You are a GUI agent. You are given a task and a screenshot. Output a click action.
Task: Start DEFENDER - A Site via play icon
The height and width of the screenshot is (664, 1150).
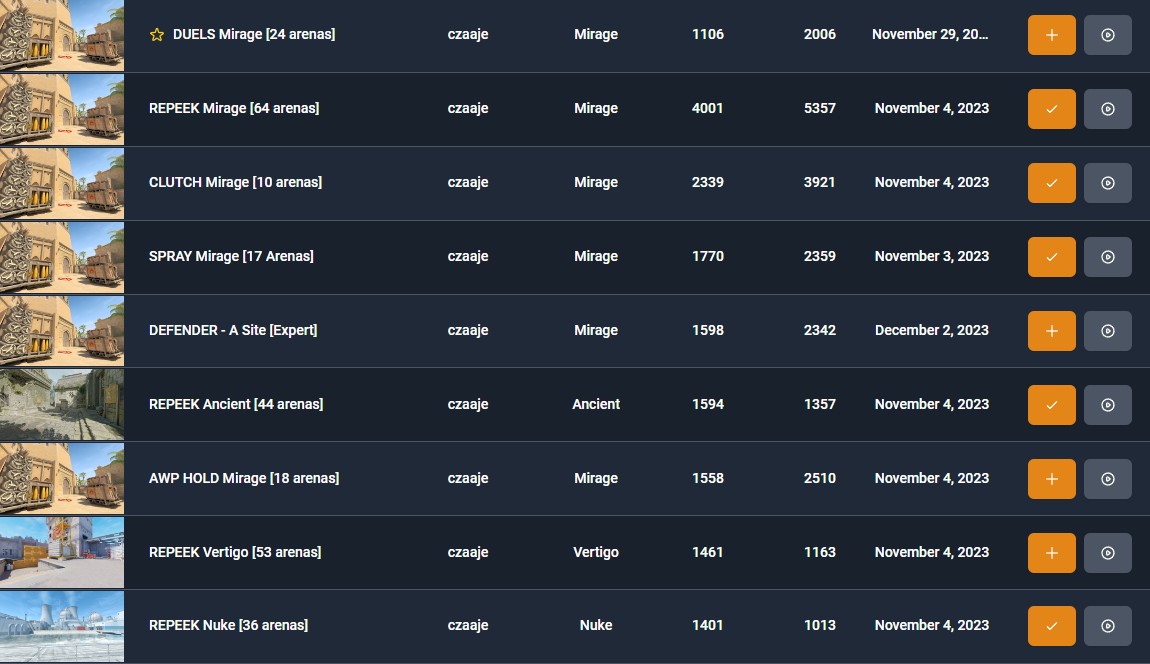1107,331
